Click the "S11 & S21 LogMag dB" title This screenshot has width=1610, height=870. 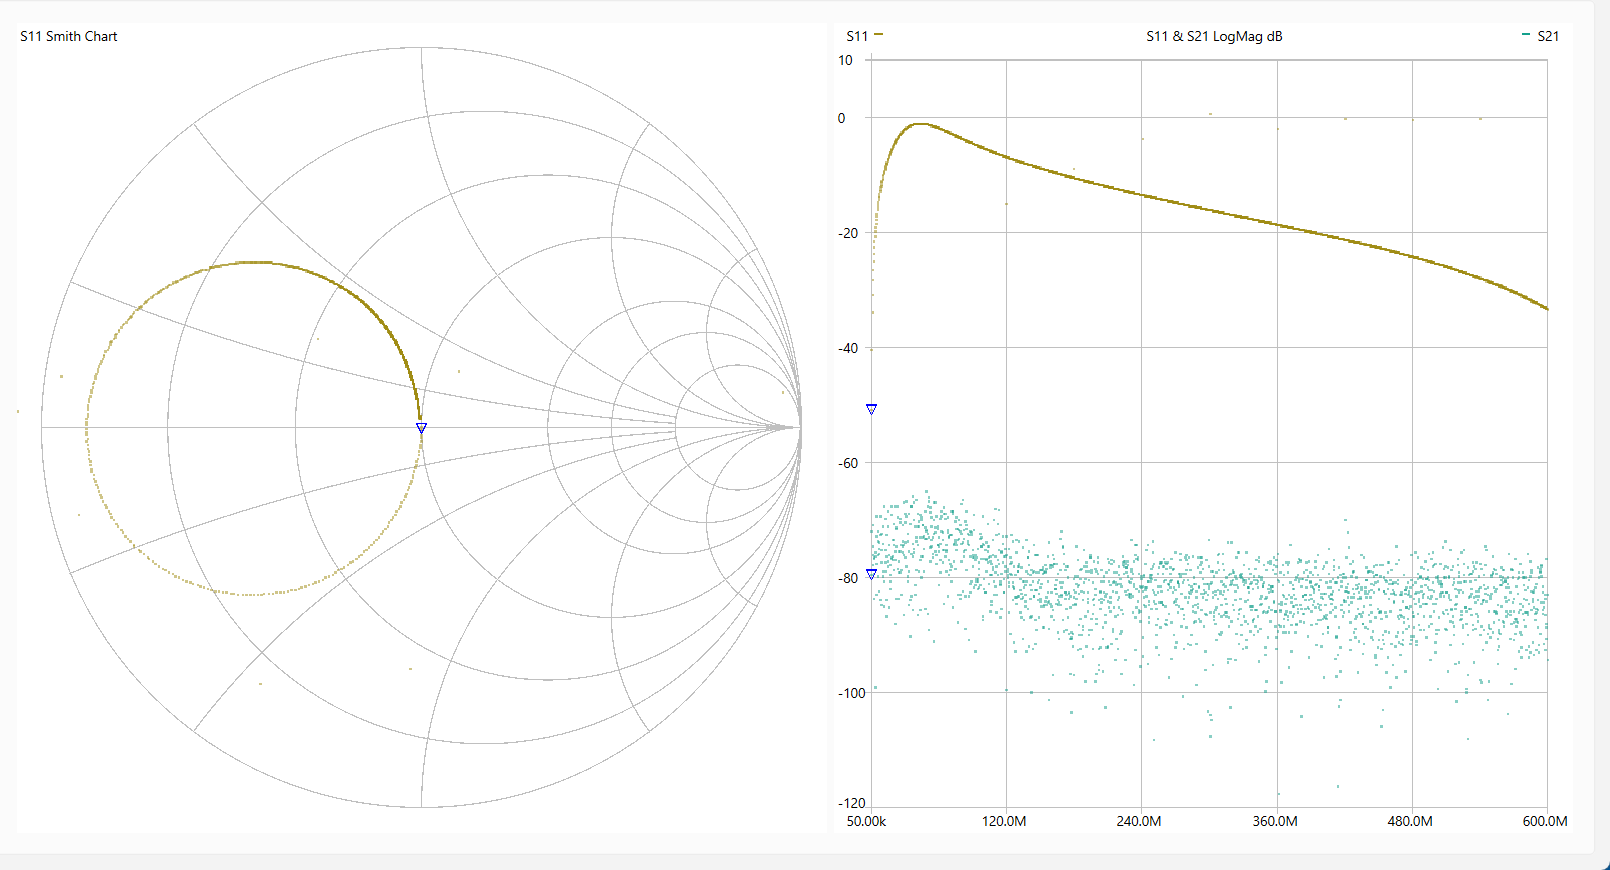pos(1214,36)
